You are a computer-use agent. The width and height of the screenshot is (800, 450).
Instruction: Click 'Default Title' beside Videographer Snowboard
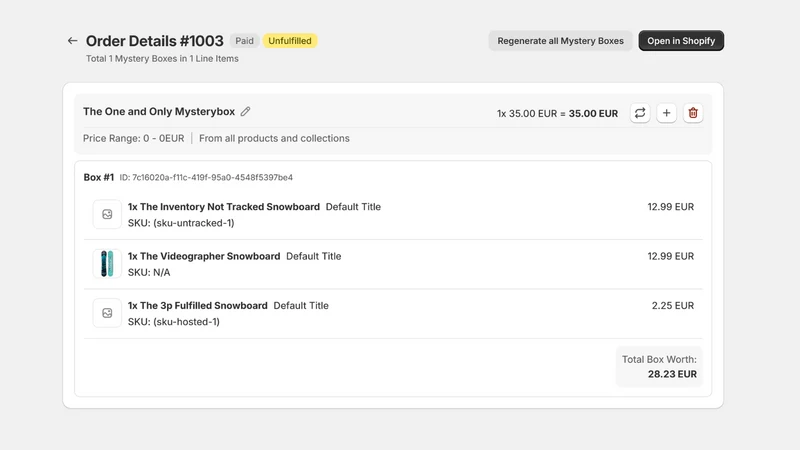pos(313,256)
